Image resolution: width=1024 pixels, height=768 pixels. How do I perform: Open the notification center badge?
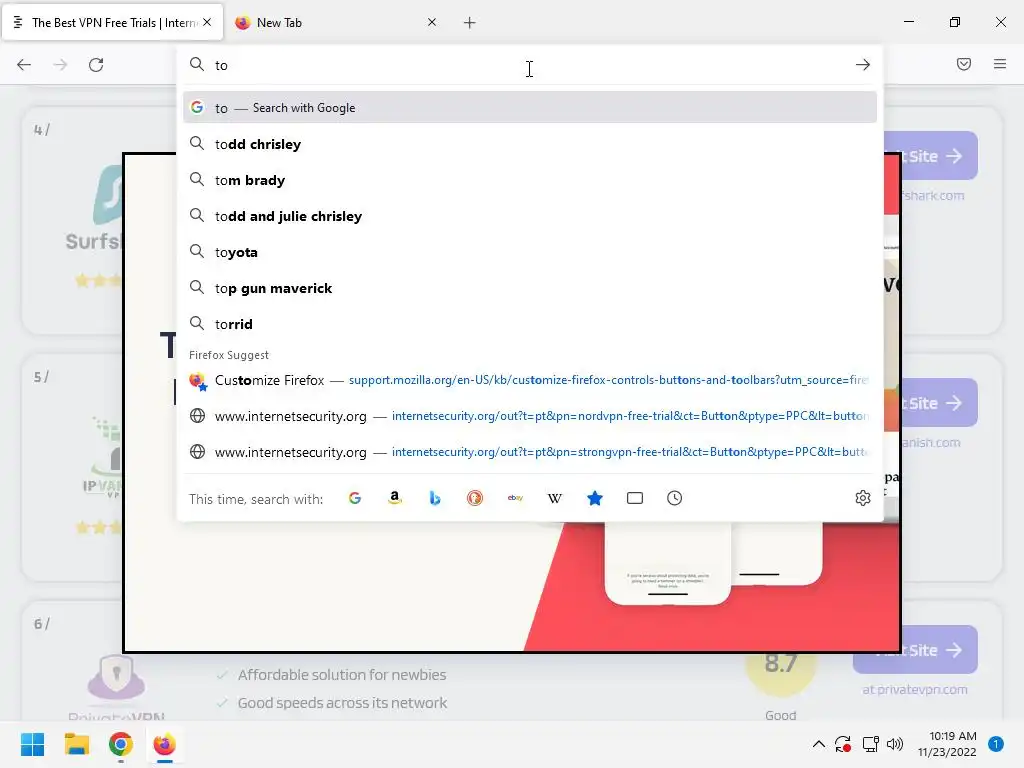click(x=996, y=744)
